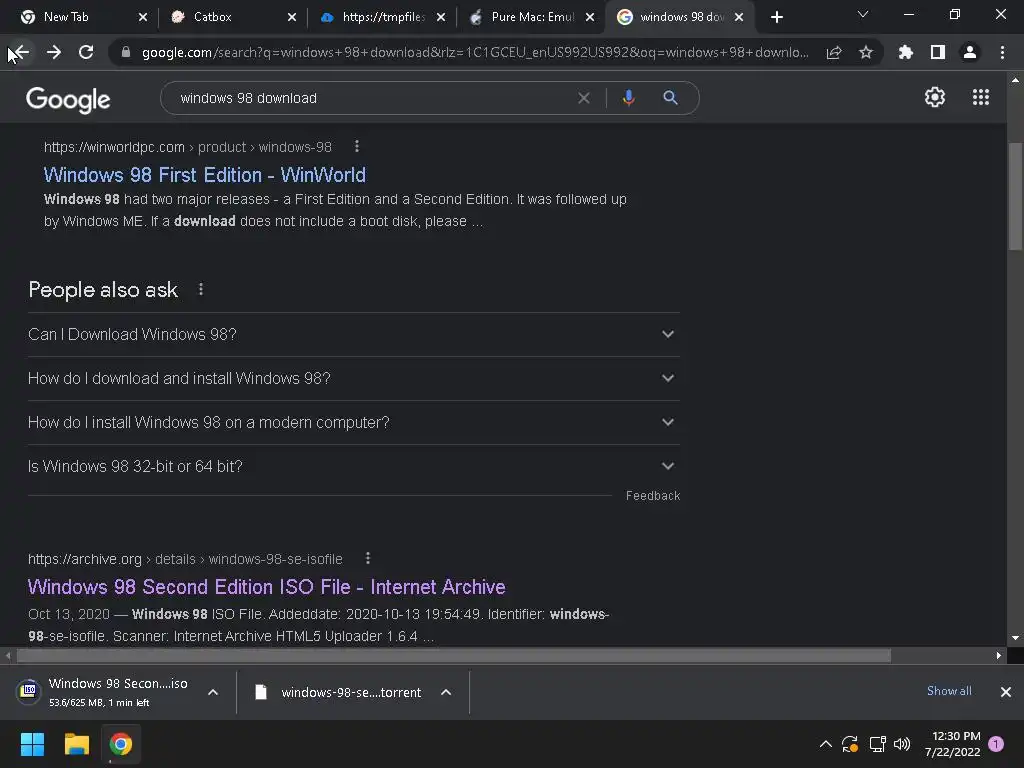Open File Explorer from the taskbar
This screenshot has height=768, width=1024.
click(76, 744)
